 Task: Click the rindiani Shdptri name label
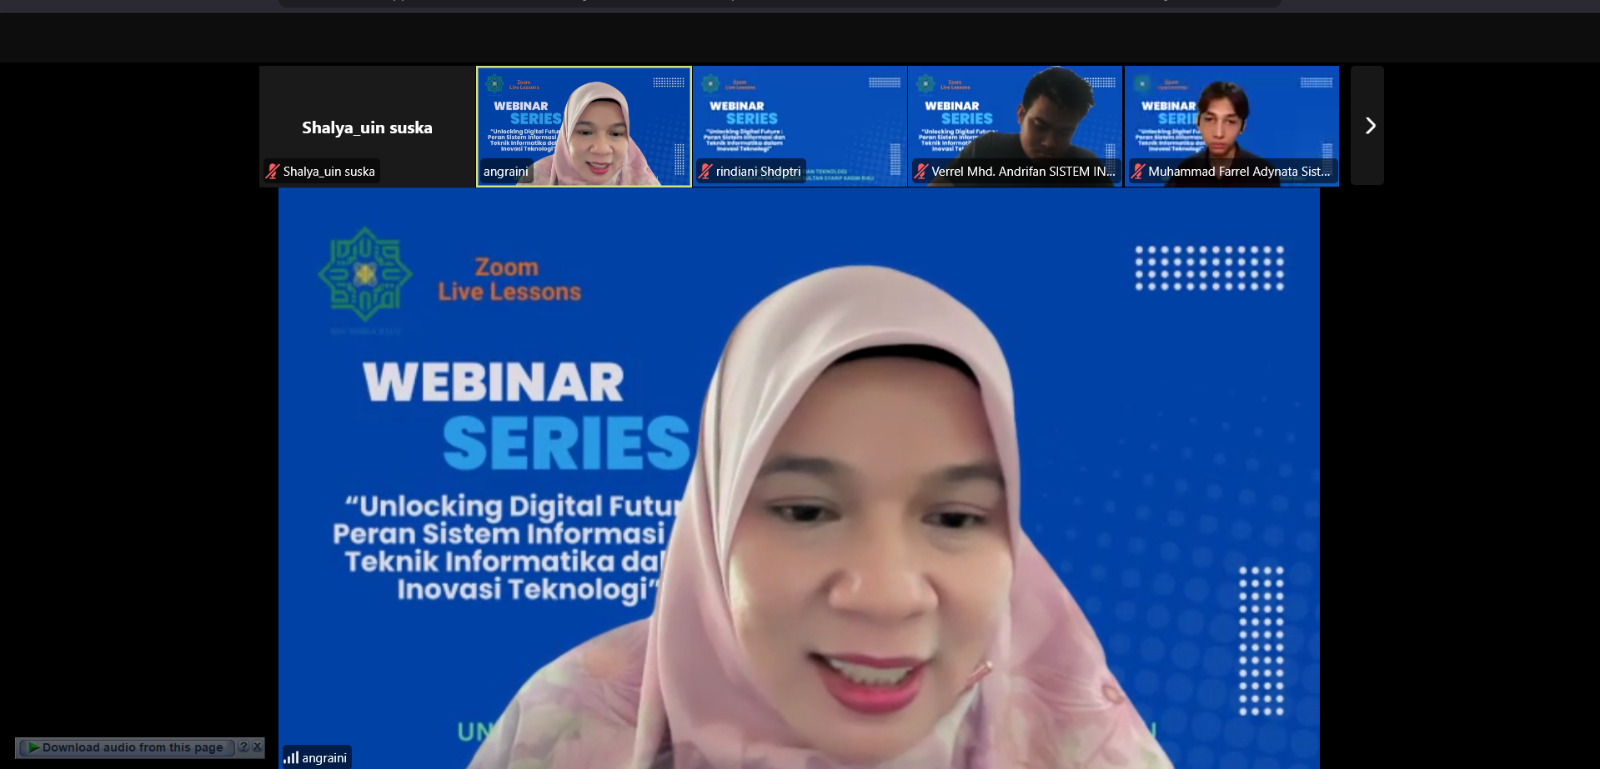(x=758, y=172)
